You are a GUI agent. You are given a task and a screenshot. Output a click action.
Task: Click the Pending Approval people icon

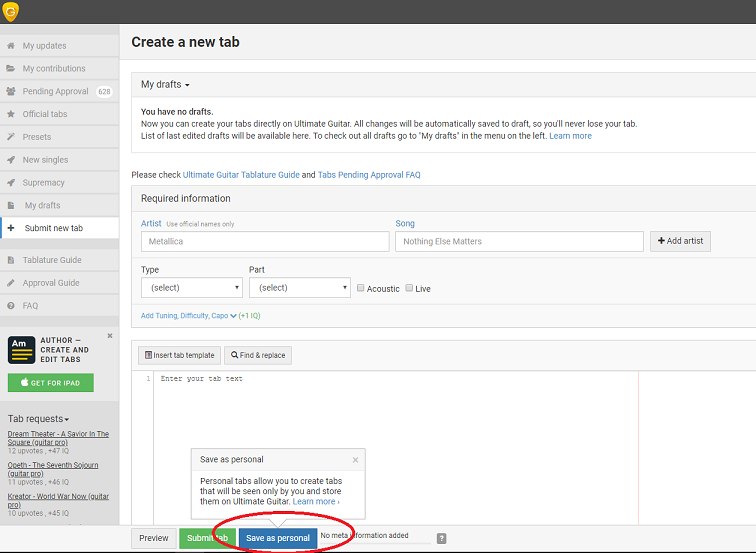click(11, 91)
